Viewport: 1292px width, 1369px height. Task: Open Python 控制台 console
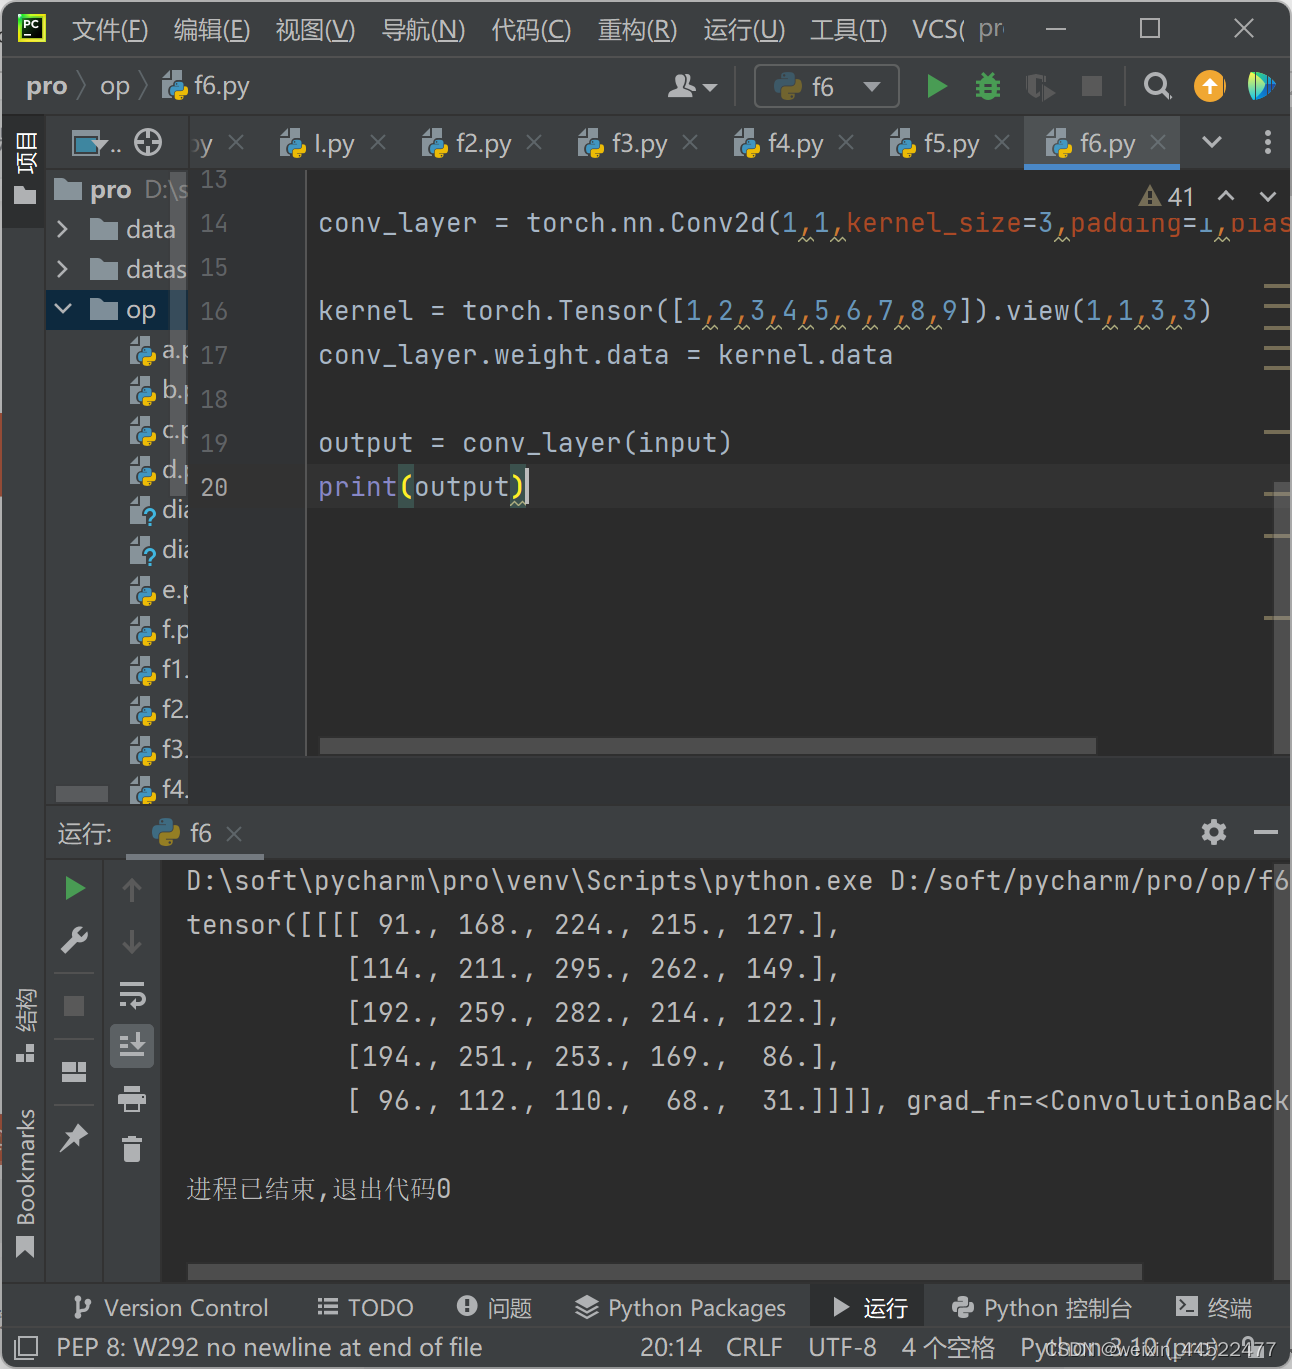1041,1307
